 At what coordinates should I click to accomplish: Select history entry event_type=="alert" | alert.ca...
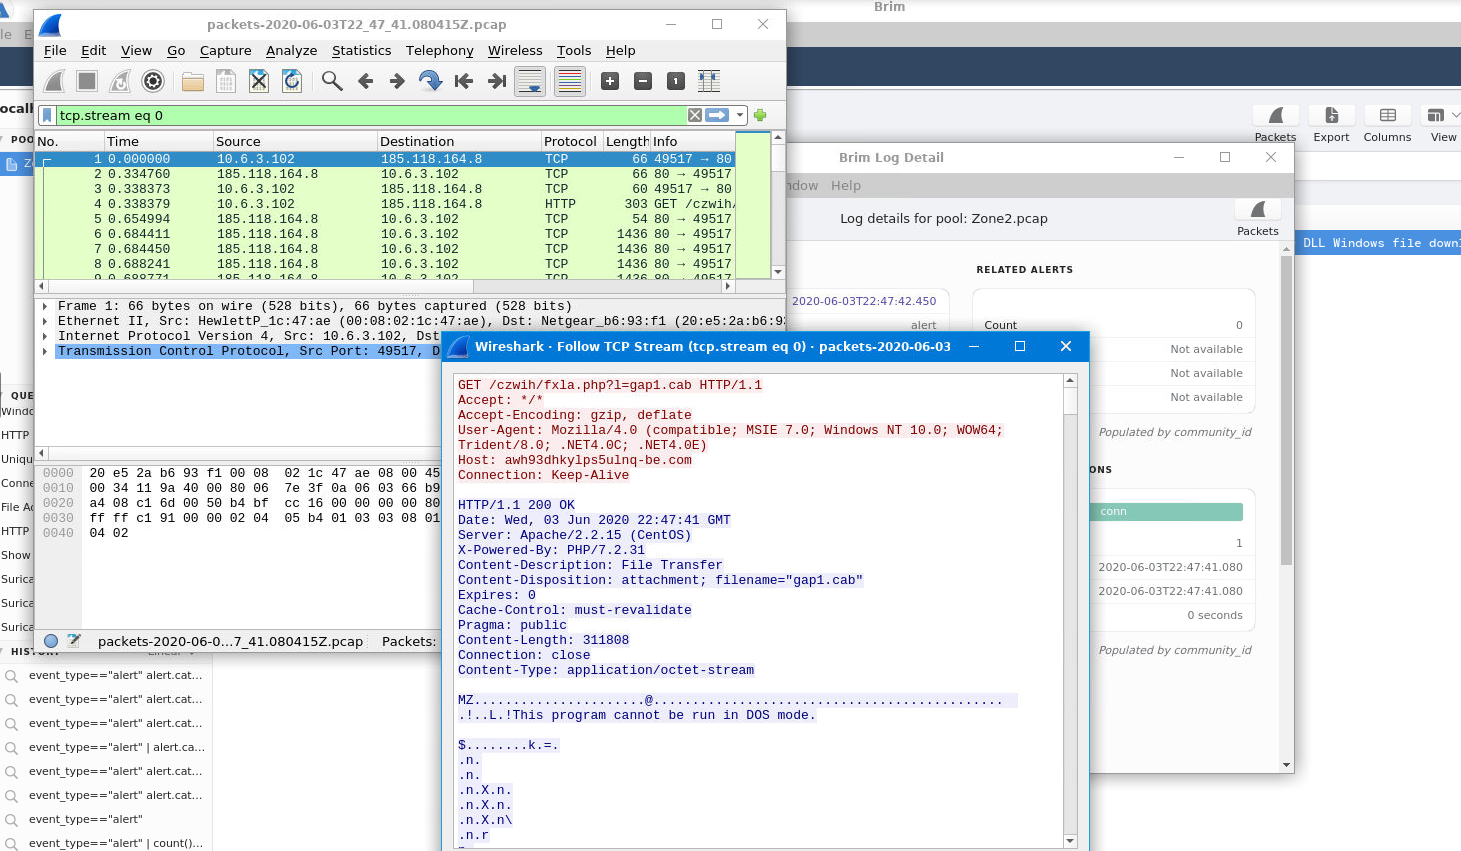point(116,747)
